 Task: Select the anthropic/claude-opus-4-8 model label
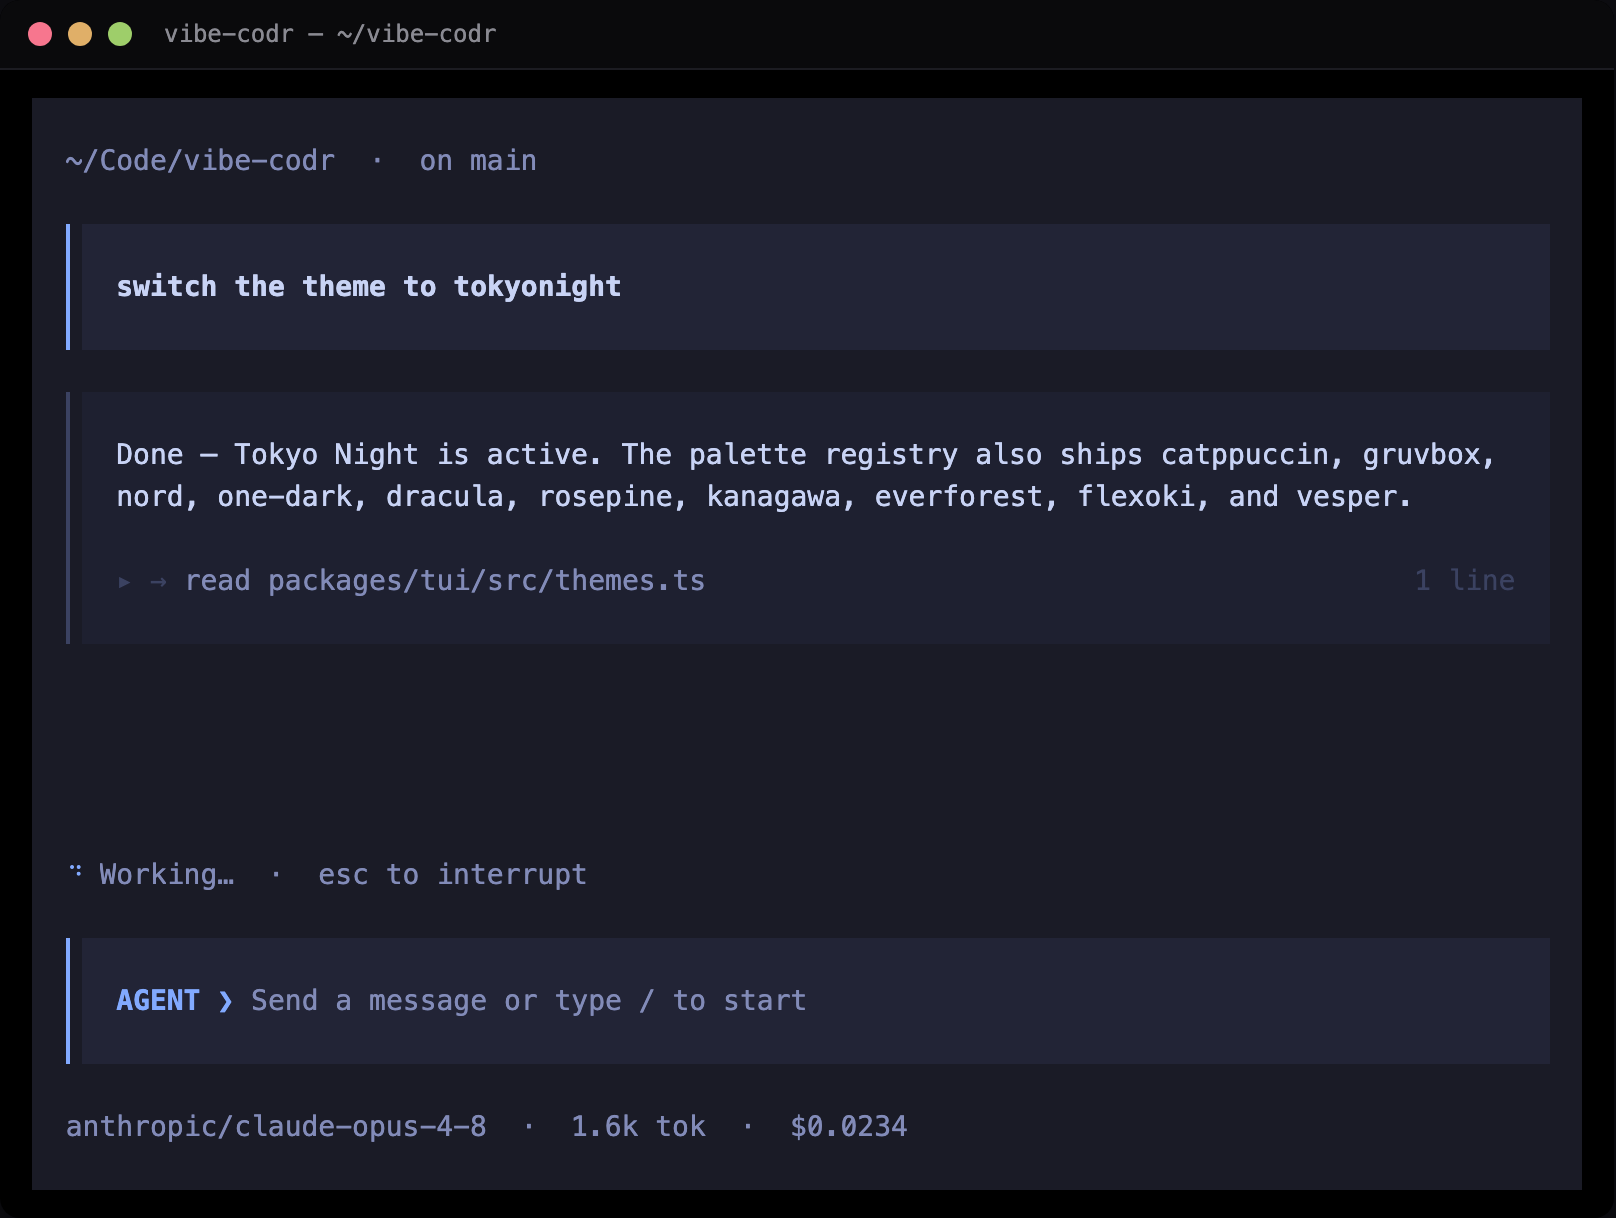[276, 1127]
